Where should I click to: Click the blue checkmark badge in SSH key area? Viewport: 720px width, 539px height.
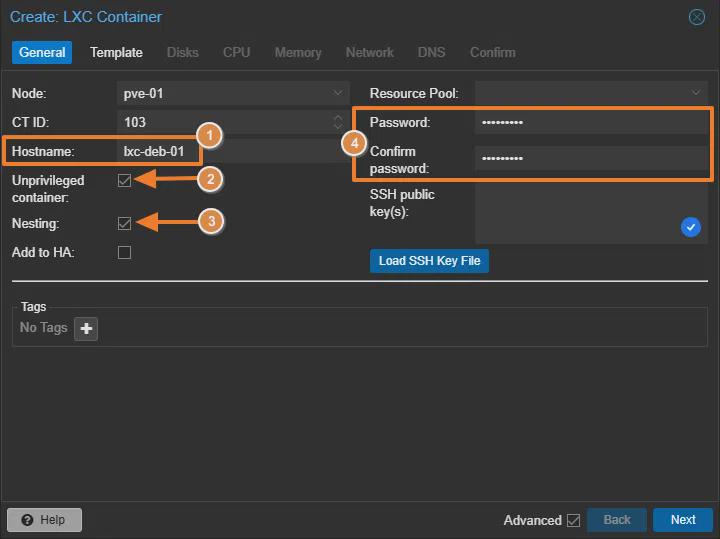coord(690,227)
